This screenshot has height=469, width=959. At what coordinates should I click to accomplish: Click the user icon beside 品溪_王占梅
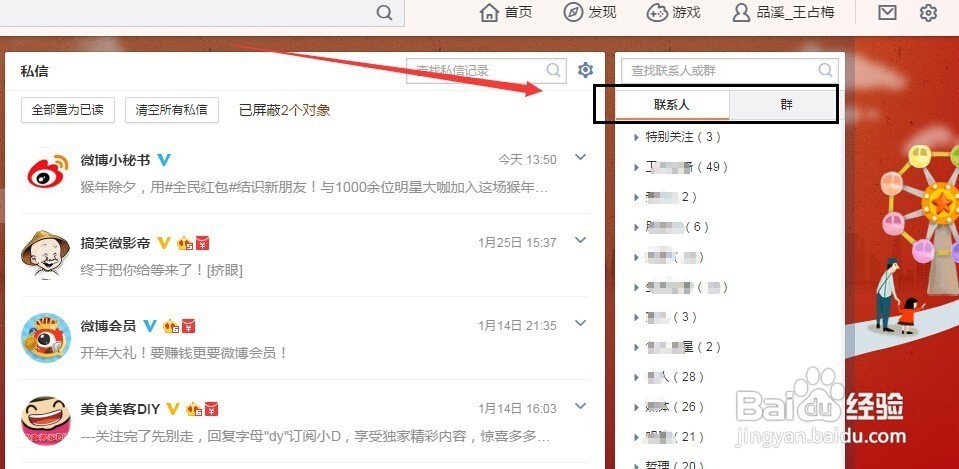point(741,12)
